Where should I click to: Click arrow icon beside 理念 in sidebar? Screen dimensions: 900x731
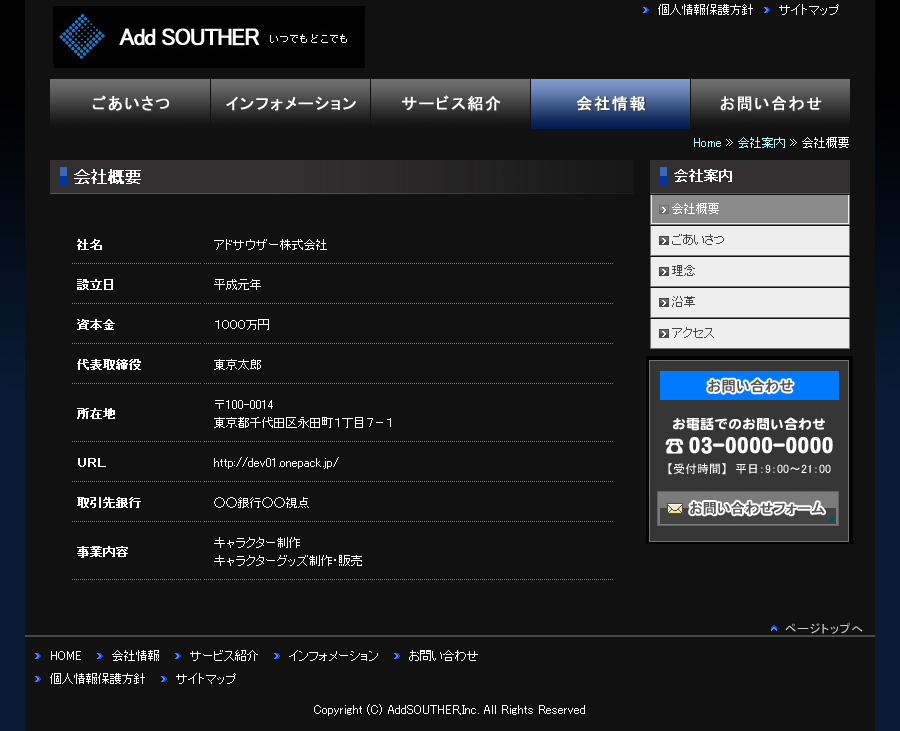(x=664, y=272)
